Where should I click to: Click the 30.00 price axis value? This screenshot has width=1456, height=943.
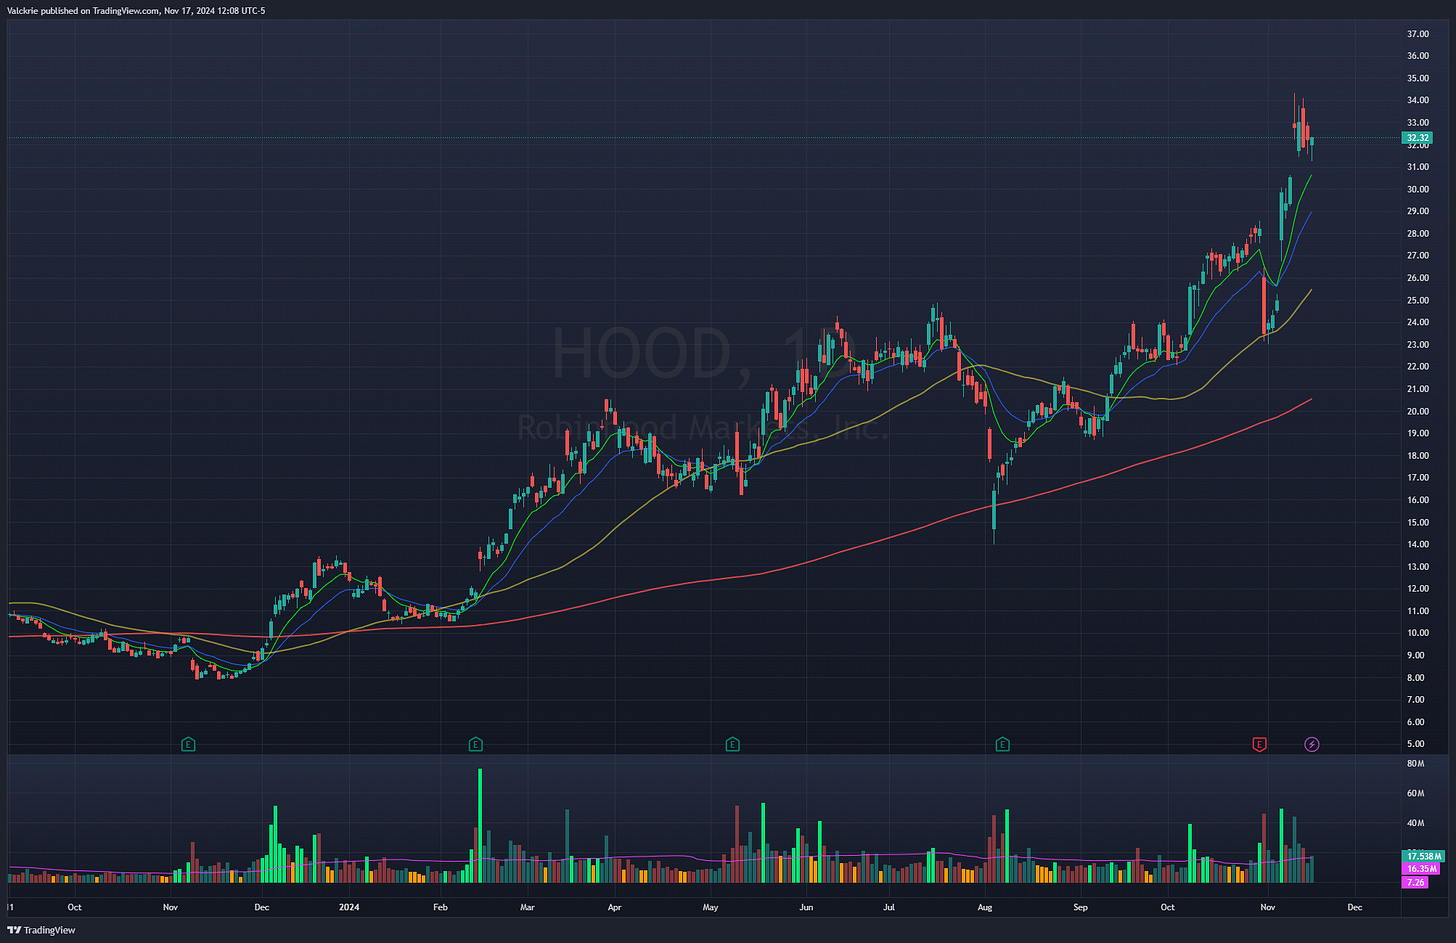point(1418,189)
